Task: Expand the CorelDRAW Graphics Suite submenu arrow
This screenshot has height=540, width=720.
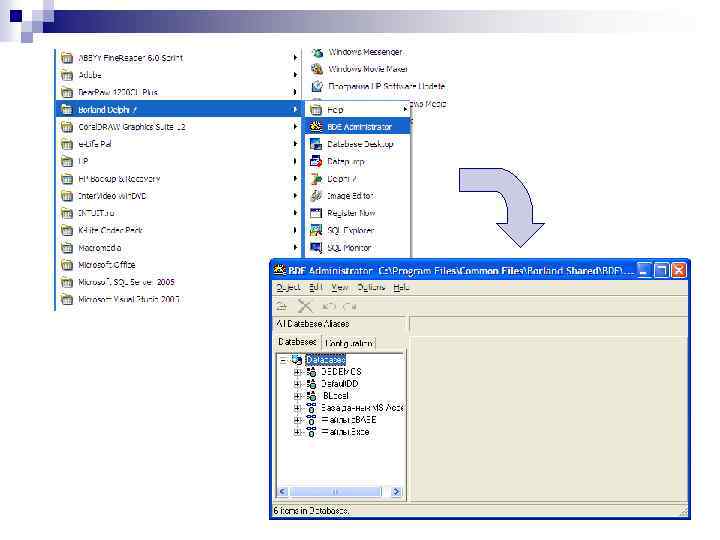Action: pyautogui.click(x=295, y=127)
